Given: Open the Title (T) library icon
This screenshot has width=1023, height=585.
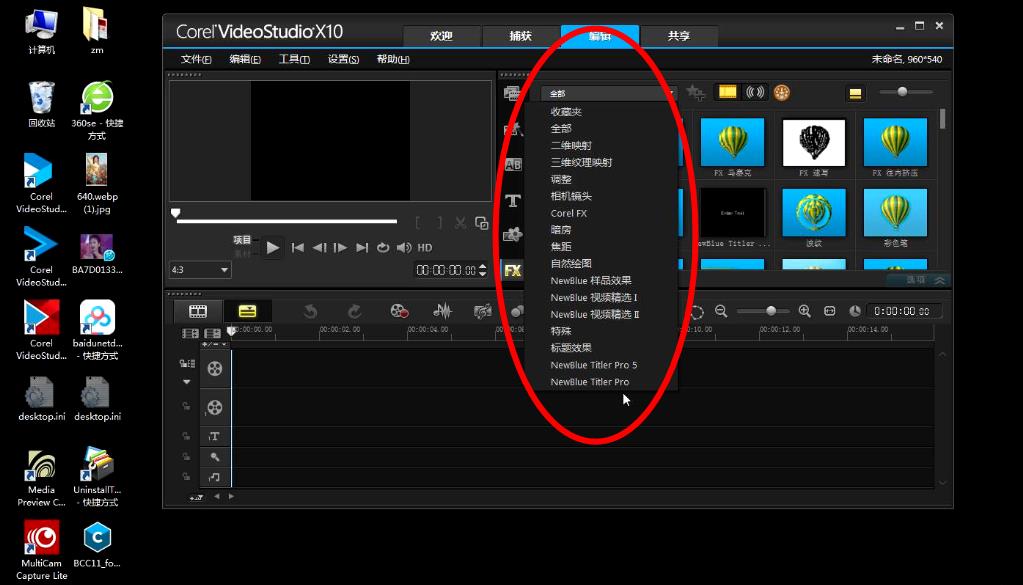Looking at the screenshot, I should coord(513,200).
